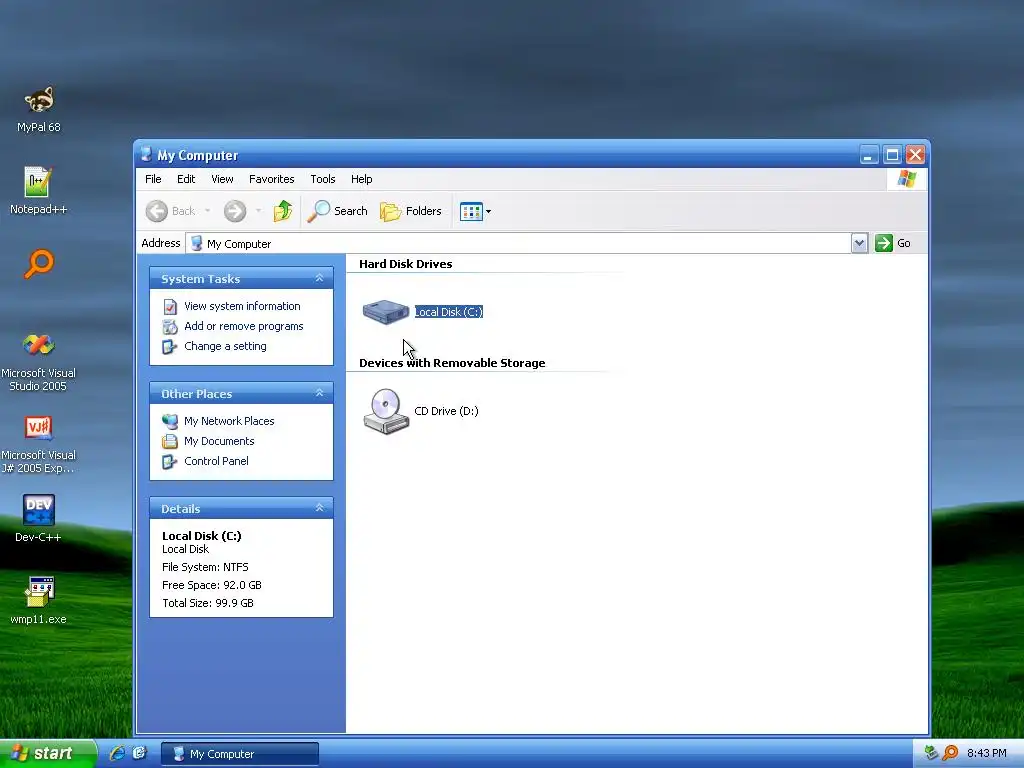Click the Windows flag logo in menu bar

(x=906, y=179)
